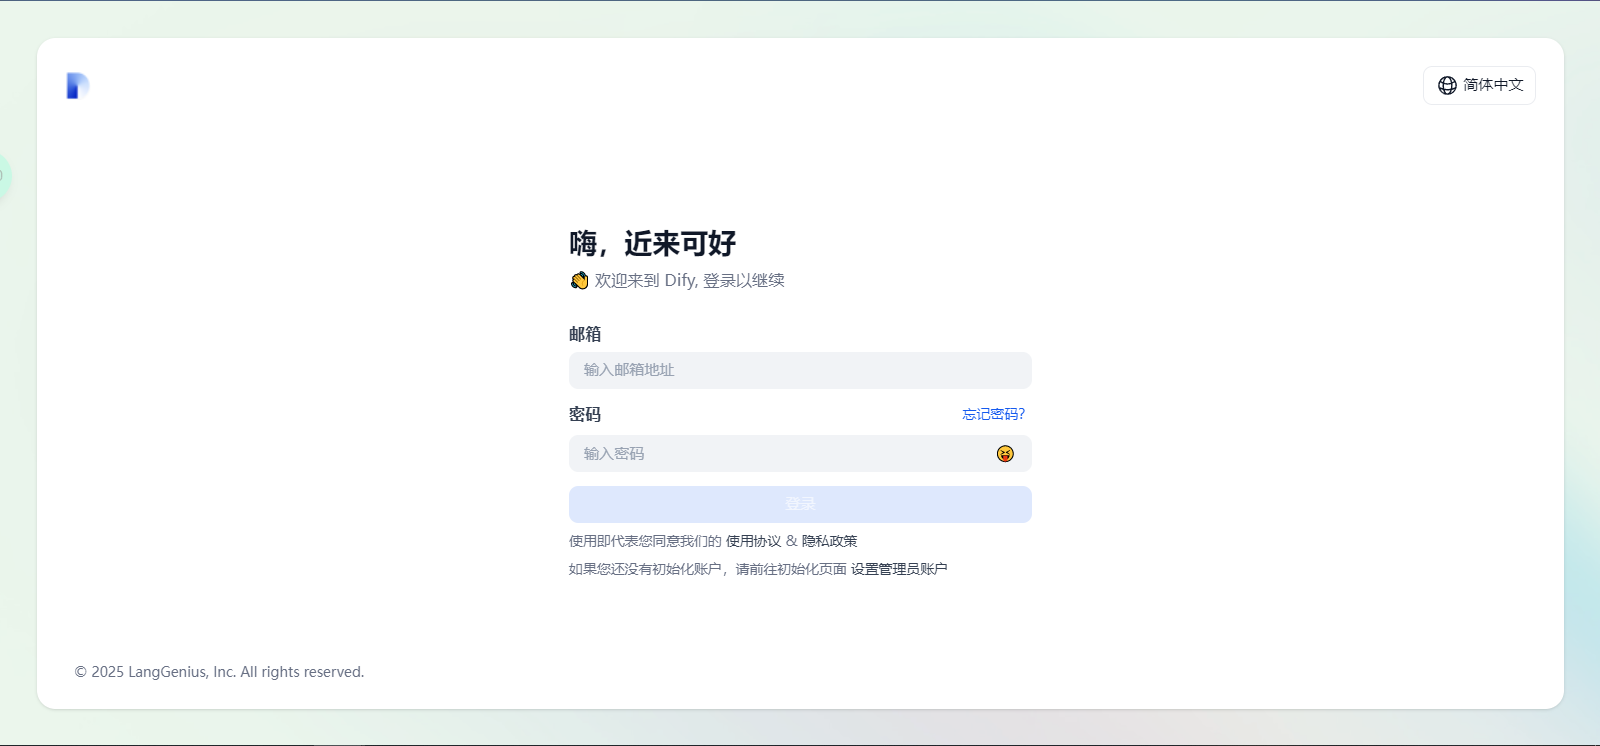The height and width of the screenshot is (746, 1600).
Task: Click the 欢迎来到 Dify, 登录以继续 subtitle text
Action: point(689,281)
